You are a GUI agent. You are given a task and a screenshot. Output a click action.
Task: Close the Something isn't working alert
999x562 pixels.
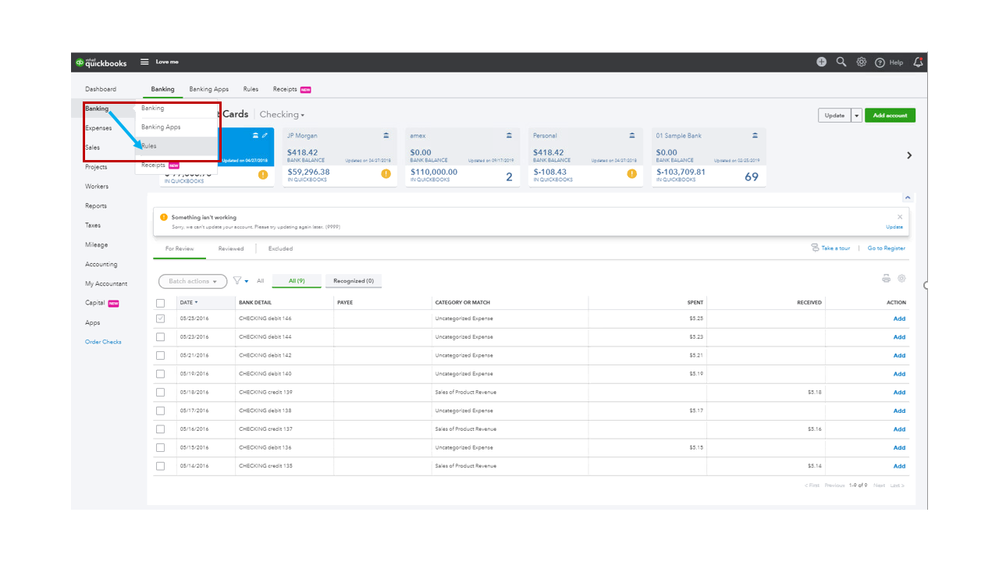pyautogui.click(x=900, y=217)
